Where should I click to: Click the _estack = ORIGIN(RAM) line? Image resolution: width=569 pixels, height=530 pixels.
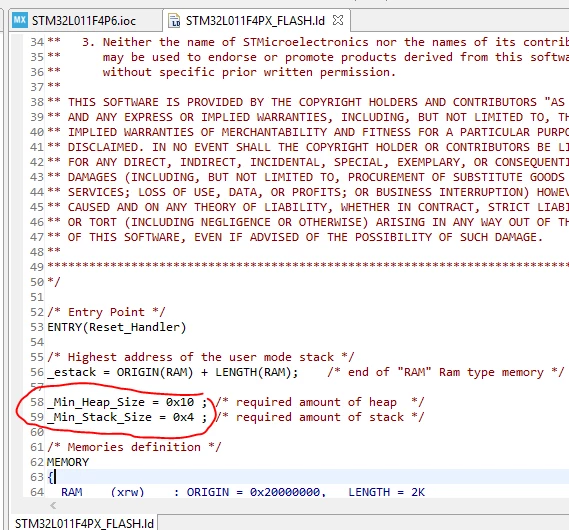coord(172,372)
